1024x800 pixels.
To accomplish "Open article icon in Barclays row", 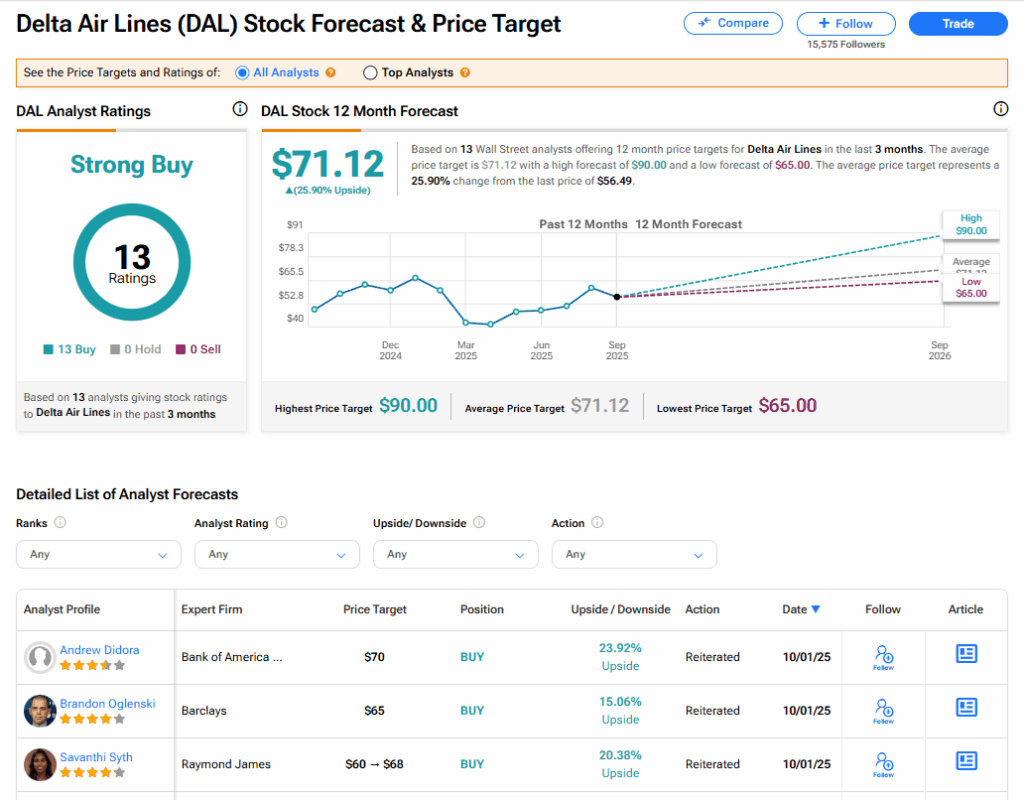I will (966, 709).
